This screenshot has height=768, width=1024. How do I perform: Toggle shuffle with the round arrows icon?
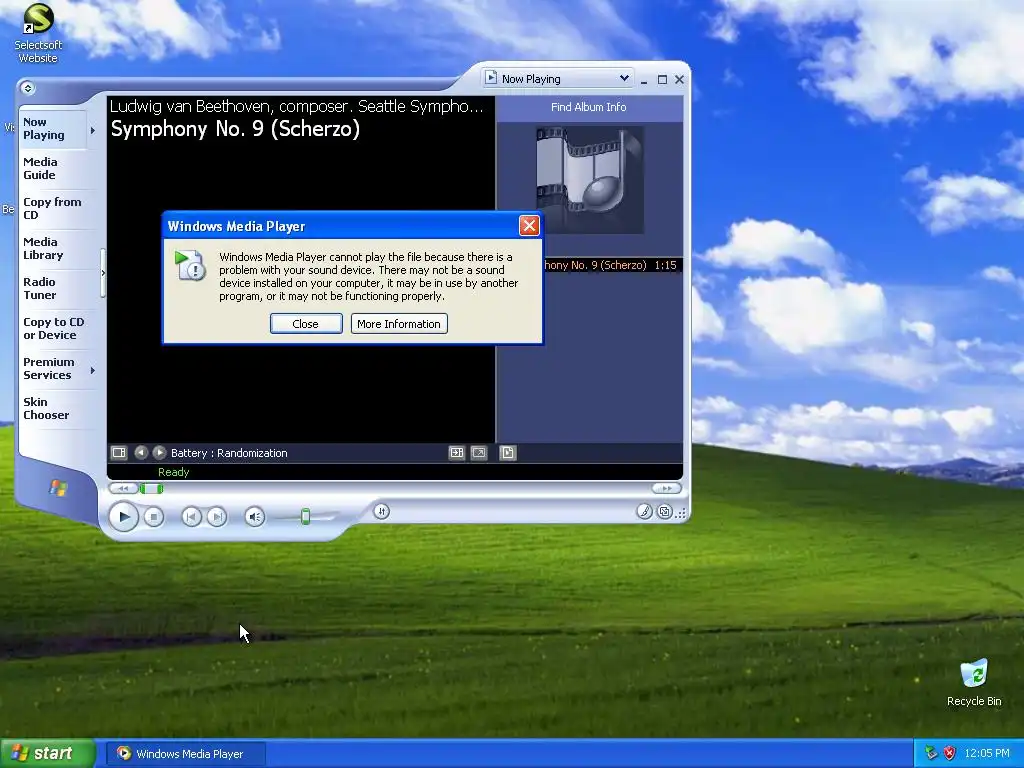pos(381,512)
